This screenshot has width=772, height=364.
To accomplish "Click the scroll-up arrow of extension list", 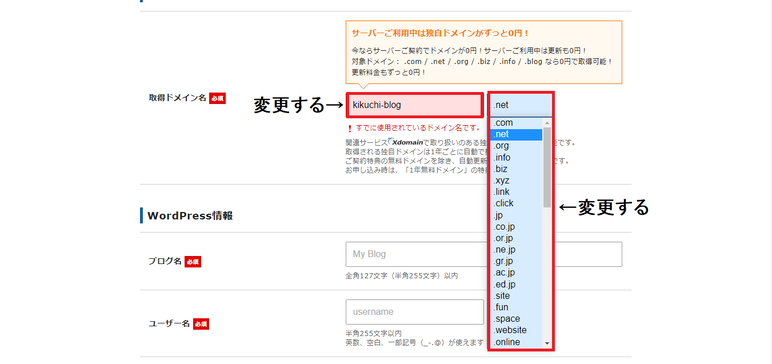I will [x=547, y=122].
